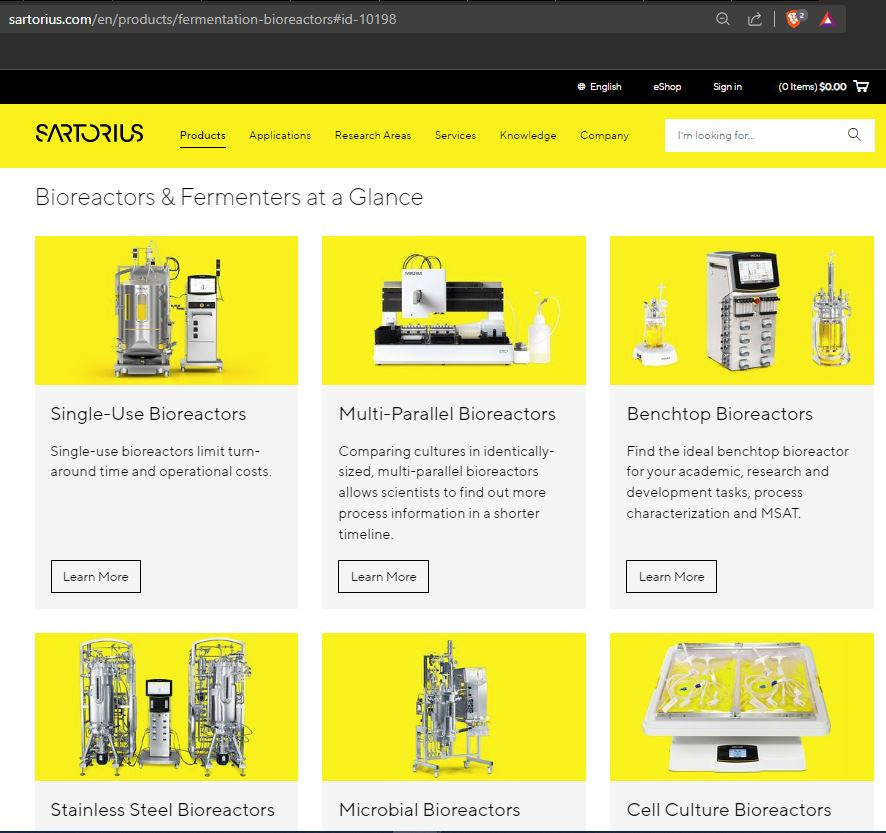Click the Brave Rewards triangle icon

coord(827,19)
